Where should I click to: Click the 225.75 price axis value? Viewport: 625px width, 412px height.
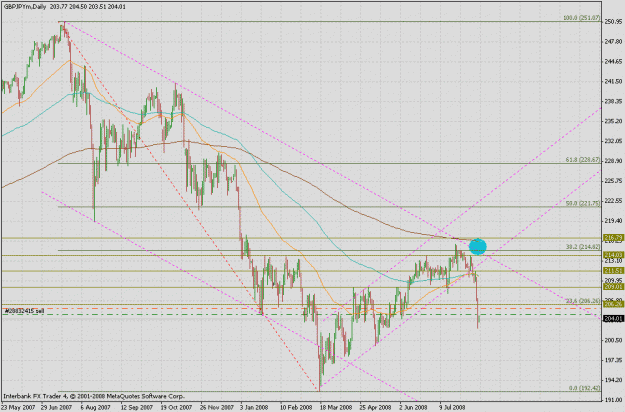tap(613, 181)
